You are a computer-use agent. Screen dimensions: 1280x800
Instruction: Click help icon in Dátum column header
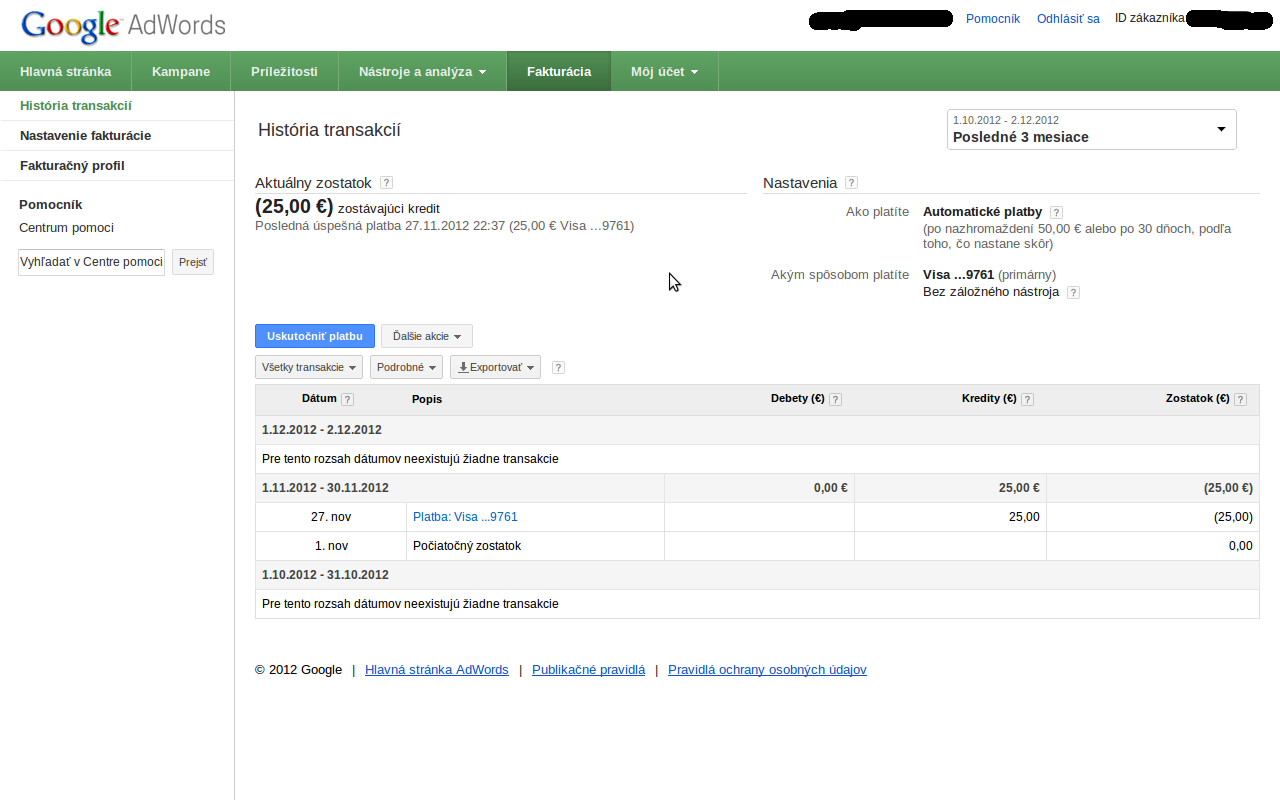tap(347, 399)
